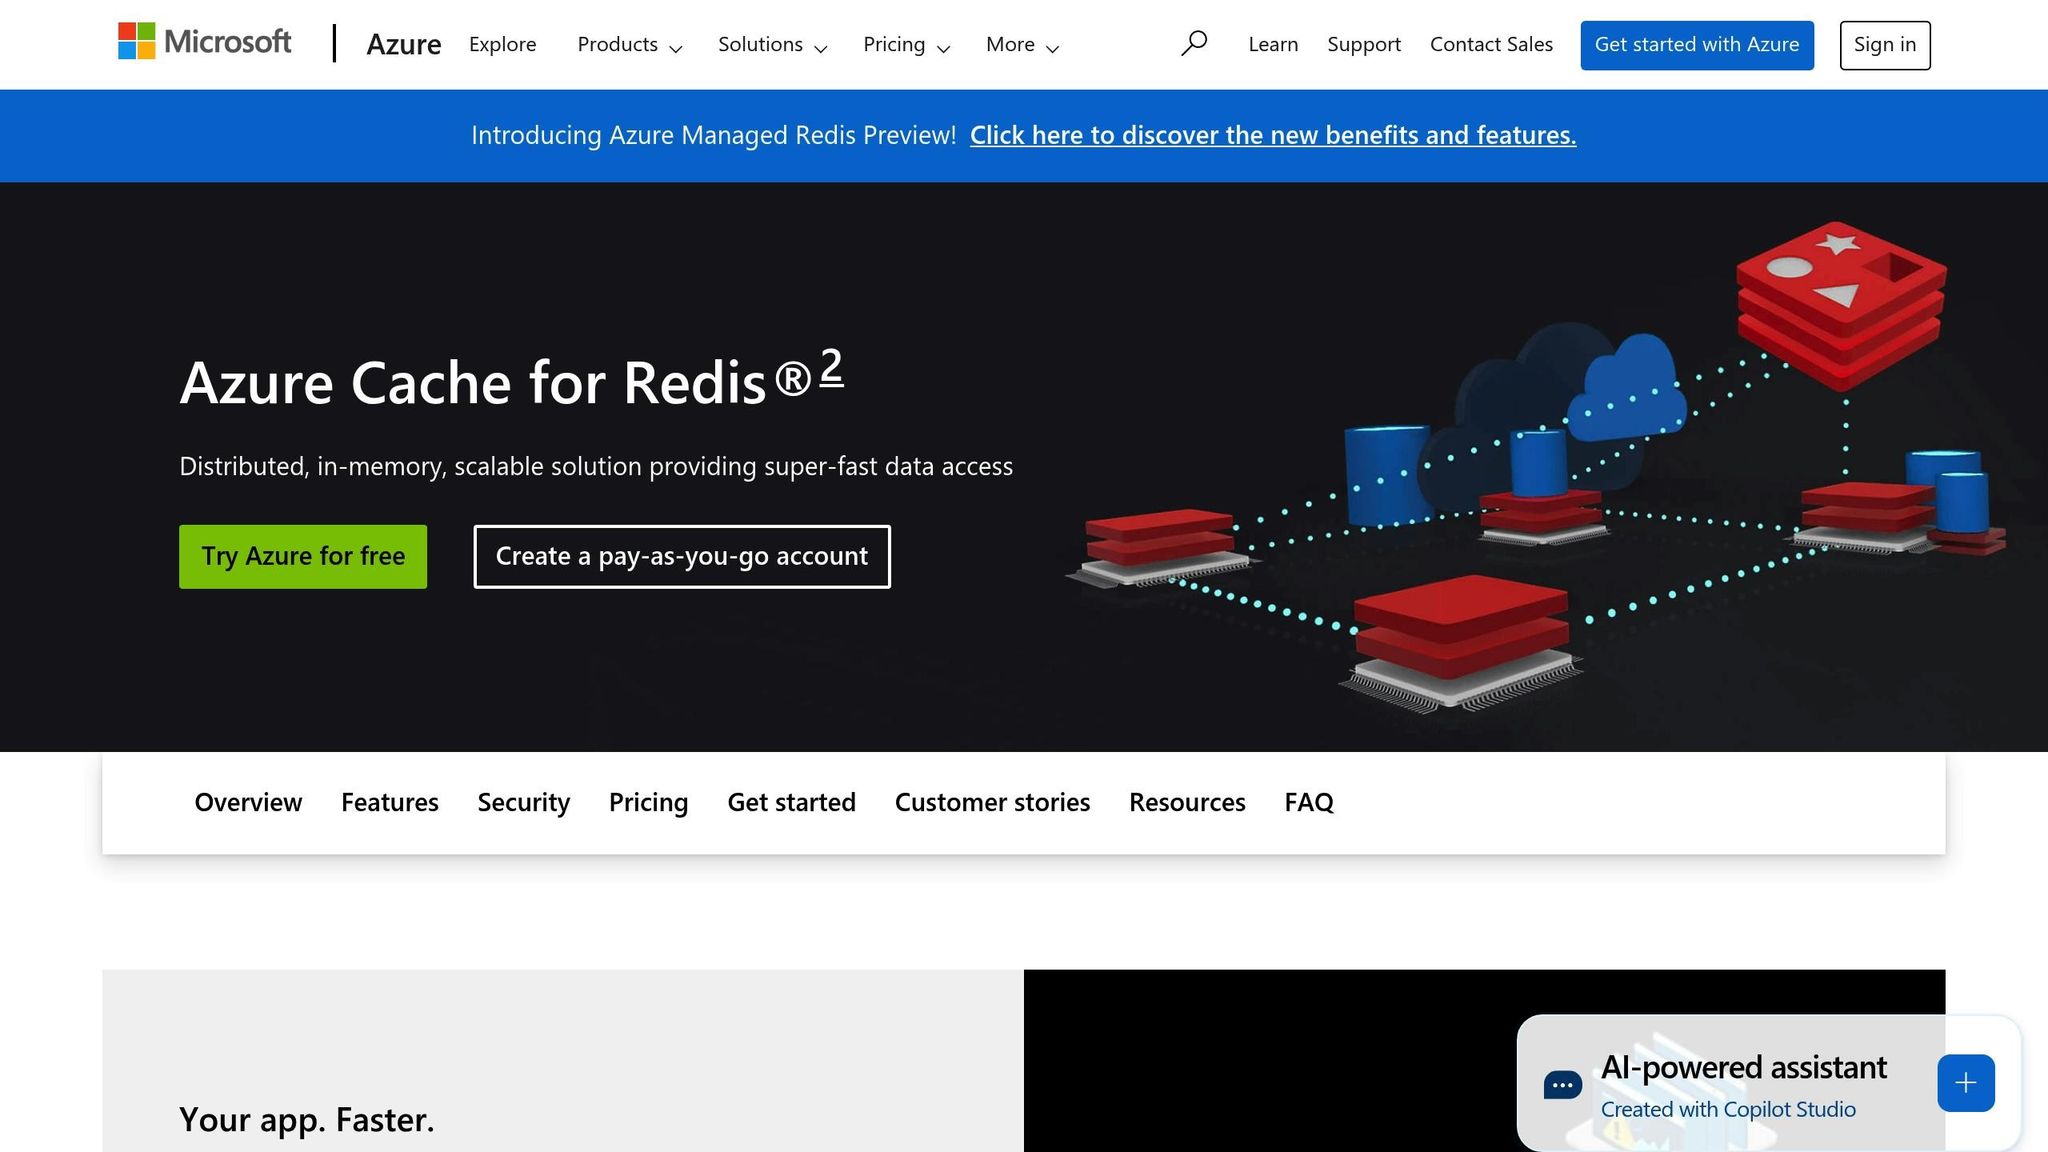Expand the Pricing dropdown in header
Viewport: 2048px width, 1152px height.
click(x=907, y=45)
